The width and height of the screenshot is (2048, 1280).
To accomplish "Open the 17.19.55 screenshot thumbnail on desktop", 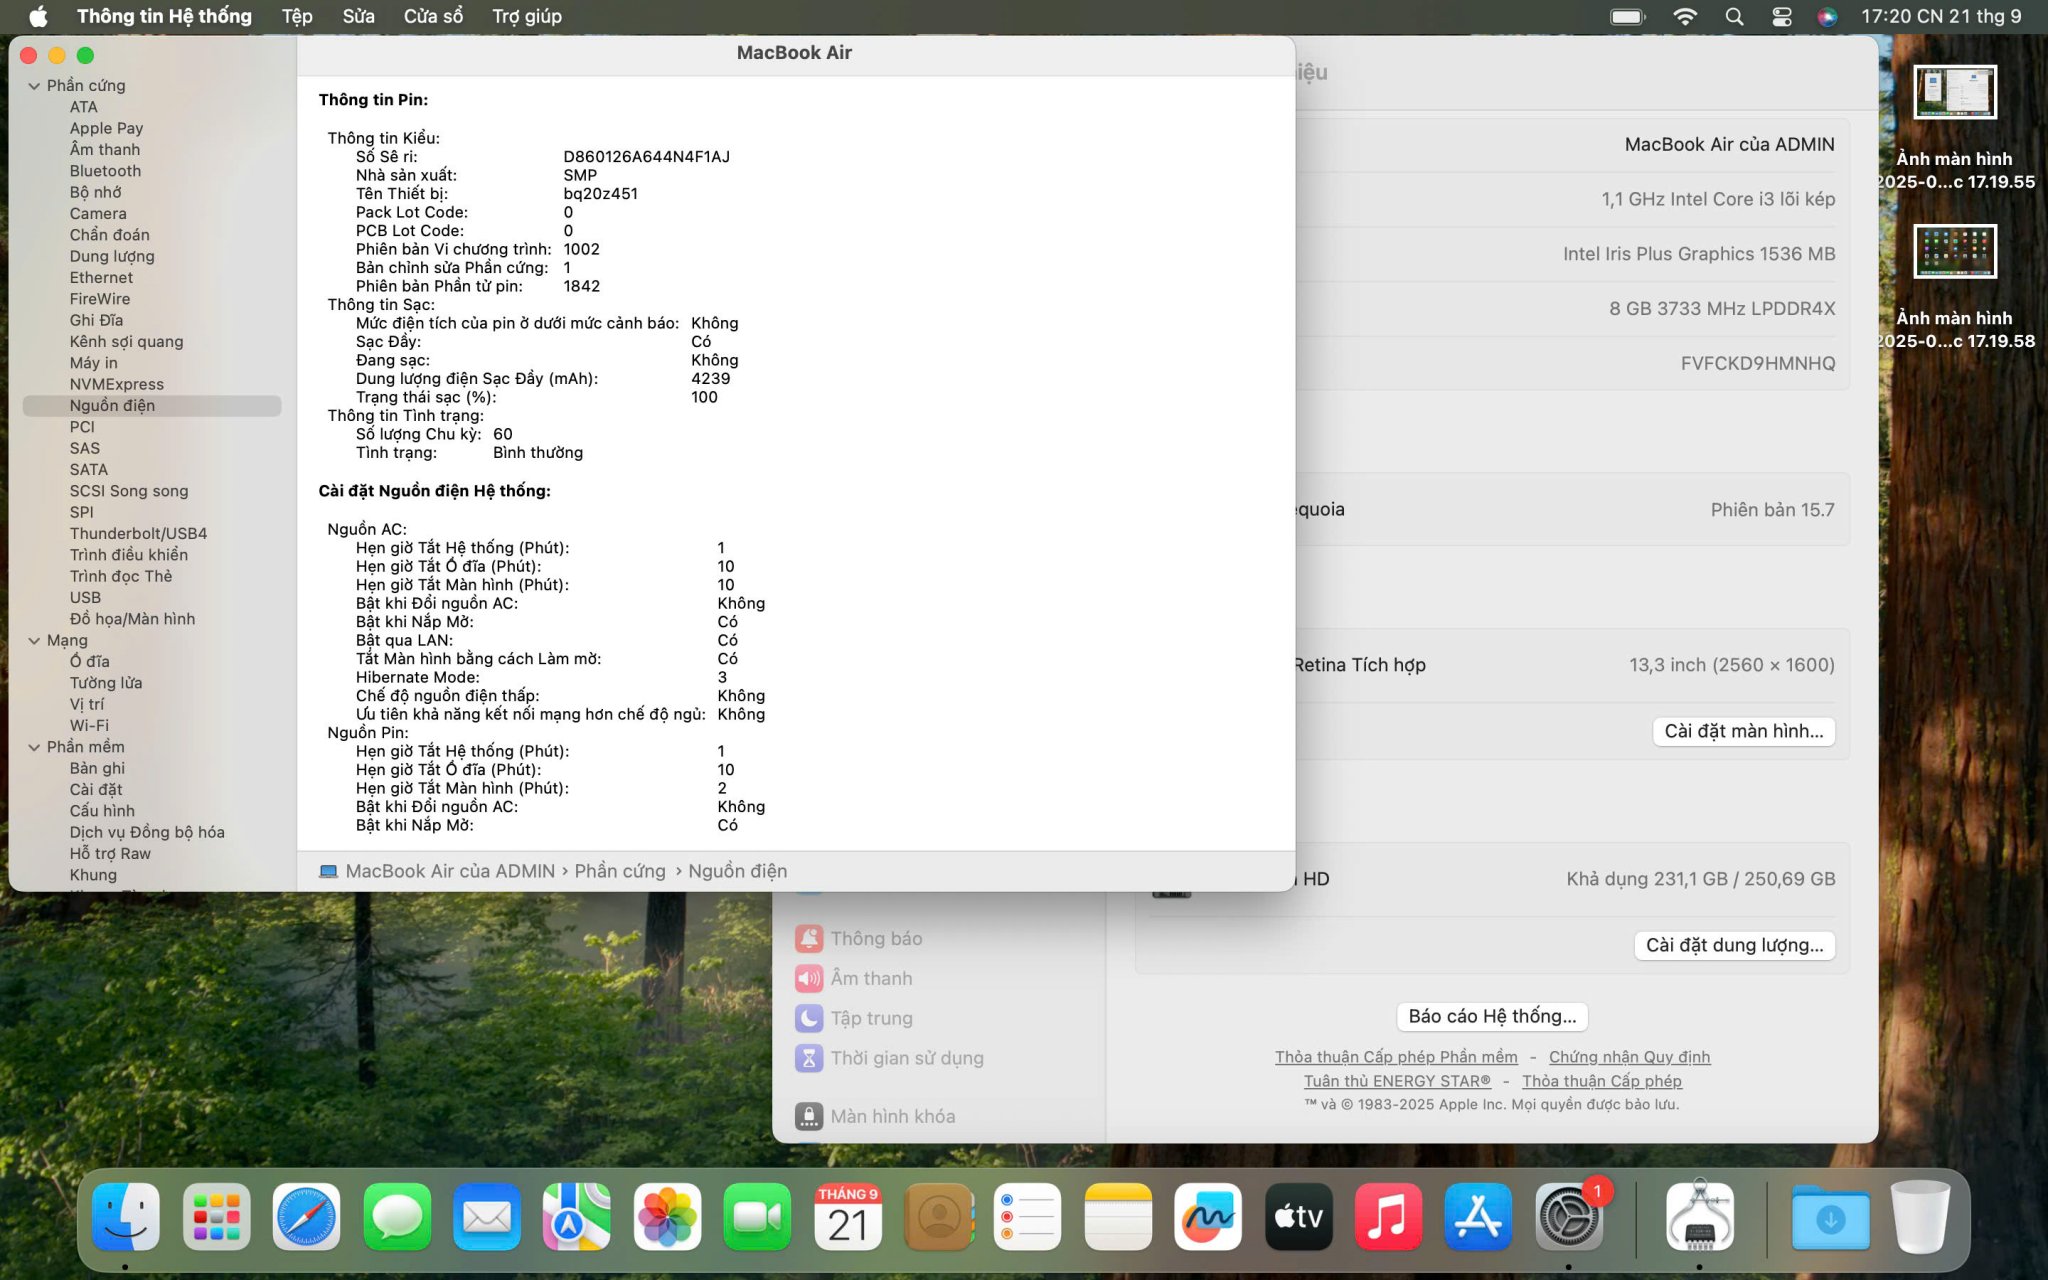I will 1954,92.
